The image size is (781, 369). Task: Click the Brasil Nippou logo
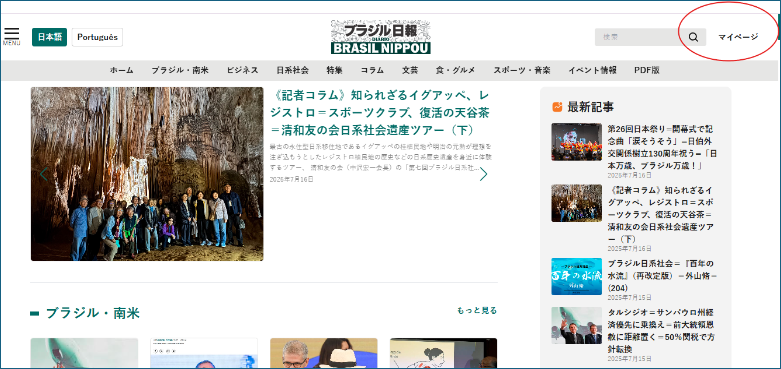(x=381, y=37)
